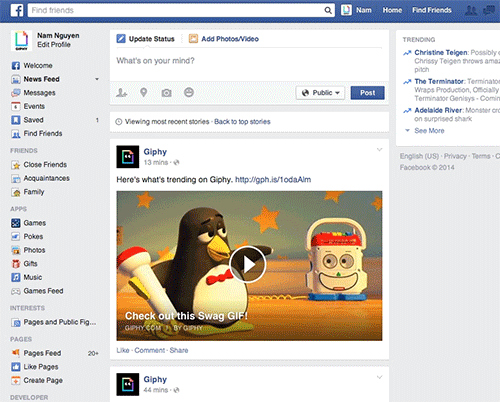
Task: Click the Games app icon
Action: [x=16, y=223]
